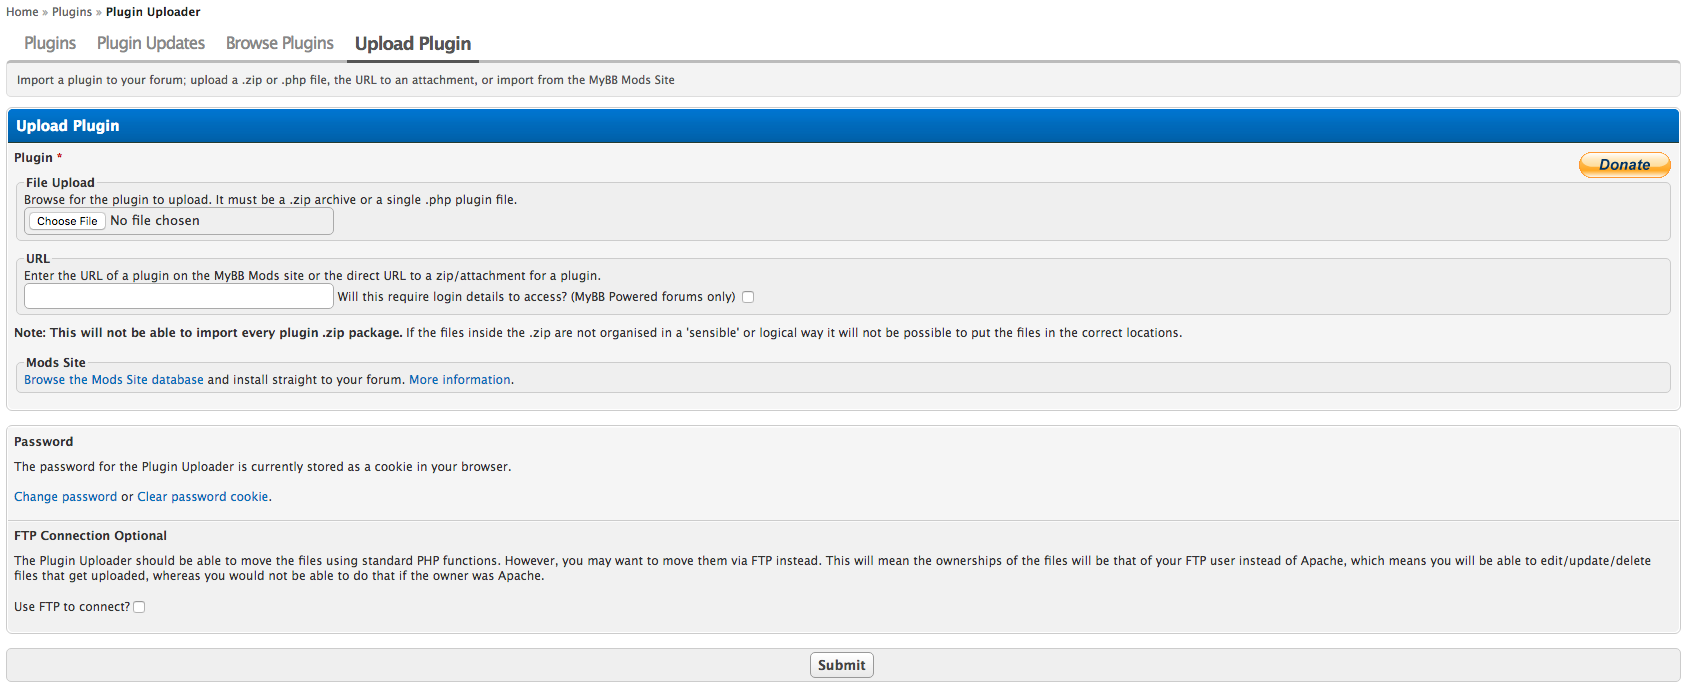1689x690 pixels.
Task: Switch to the Plugins tab
Action: [x=50, y=44]
